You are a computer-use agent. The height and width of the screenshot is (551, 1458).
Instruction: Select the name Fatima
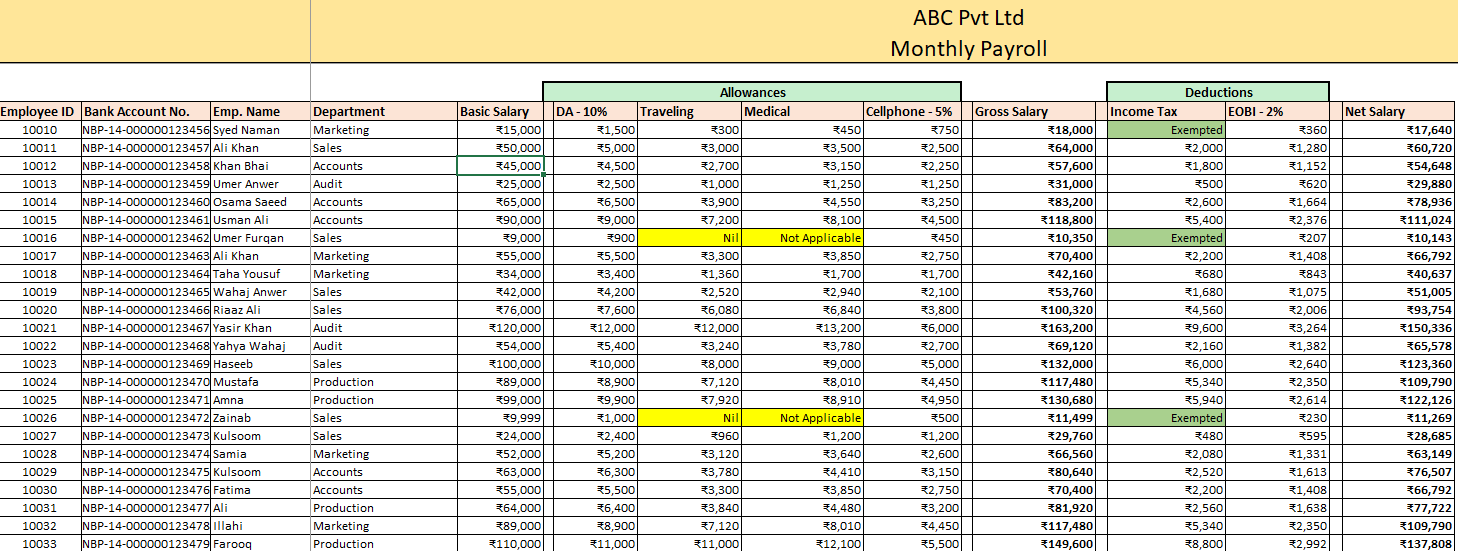point(261,490)
